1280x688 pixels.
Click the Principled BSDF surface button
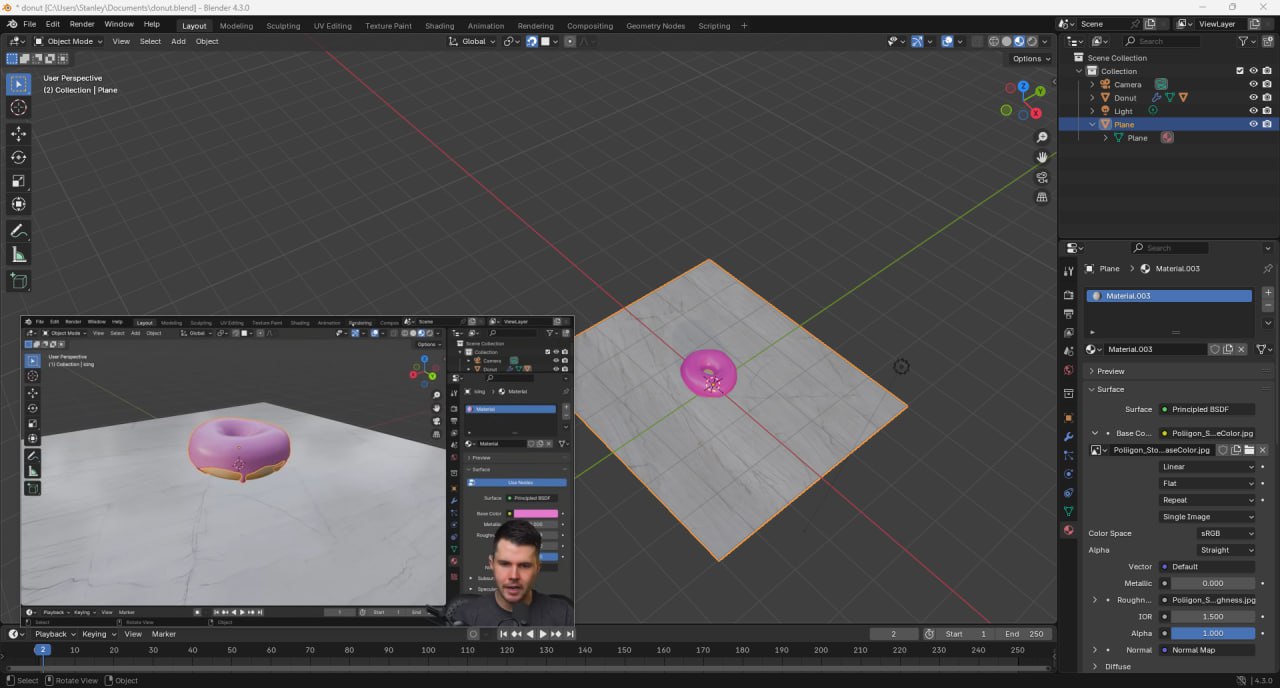coord(1207,409)
